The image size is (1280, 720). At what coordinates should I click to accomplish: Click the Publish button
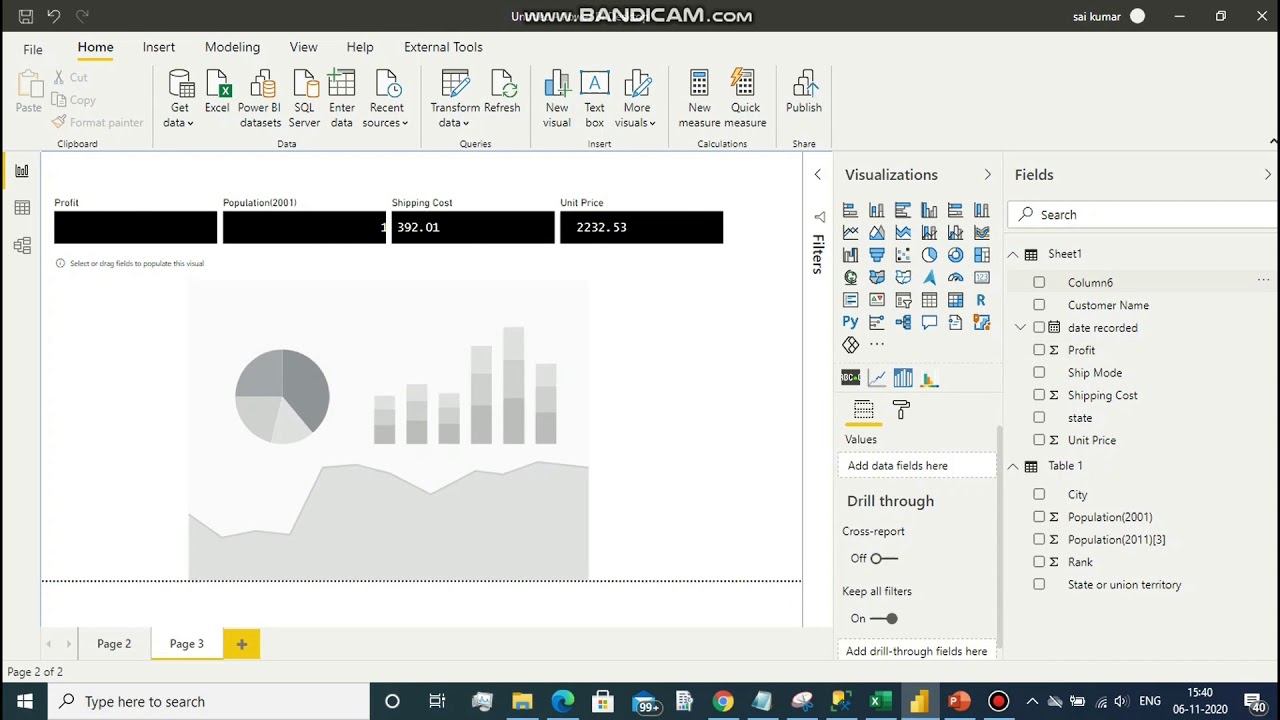pos(804,93)
